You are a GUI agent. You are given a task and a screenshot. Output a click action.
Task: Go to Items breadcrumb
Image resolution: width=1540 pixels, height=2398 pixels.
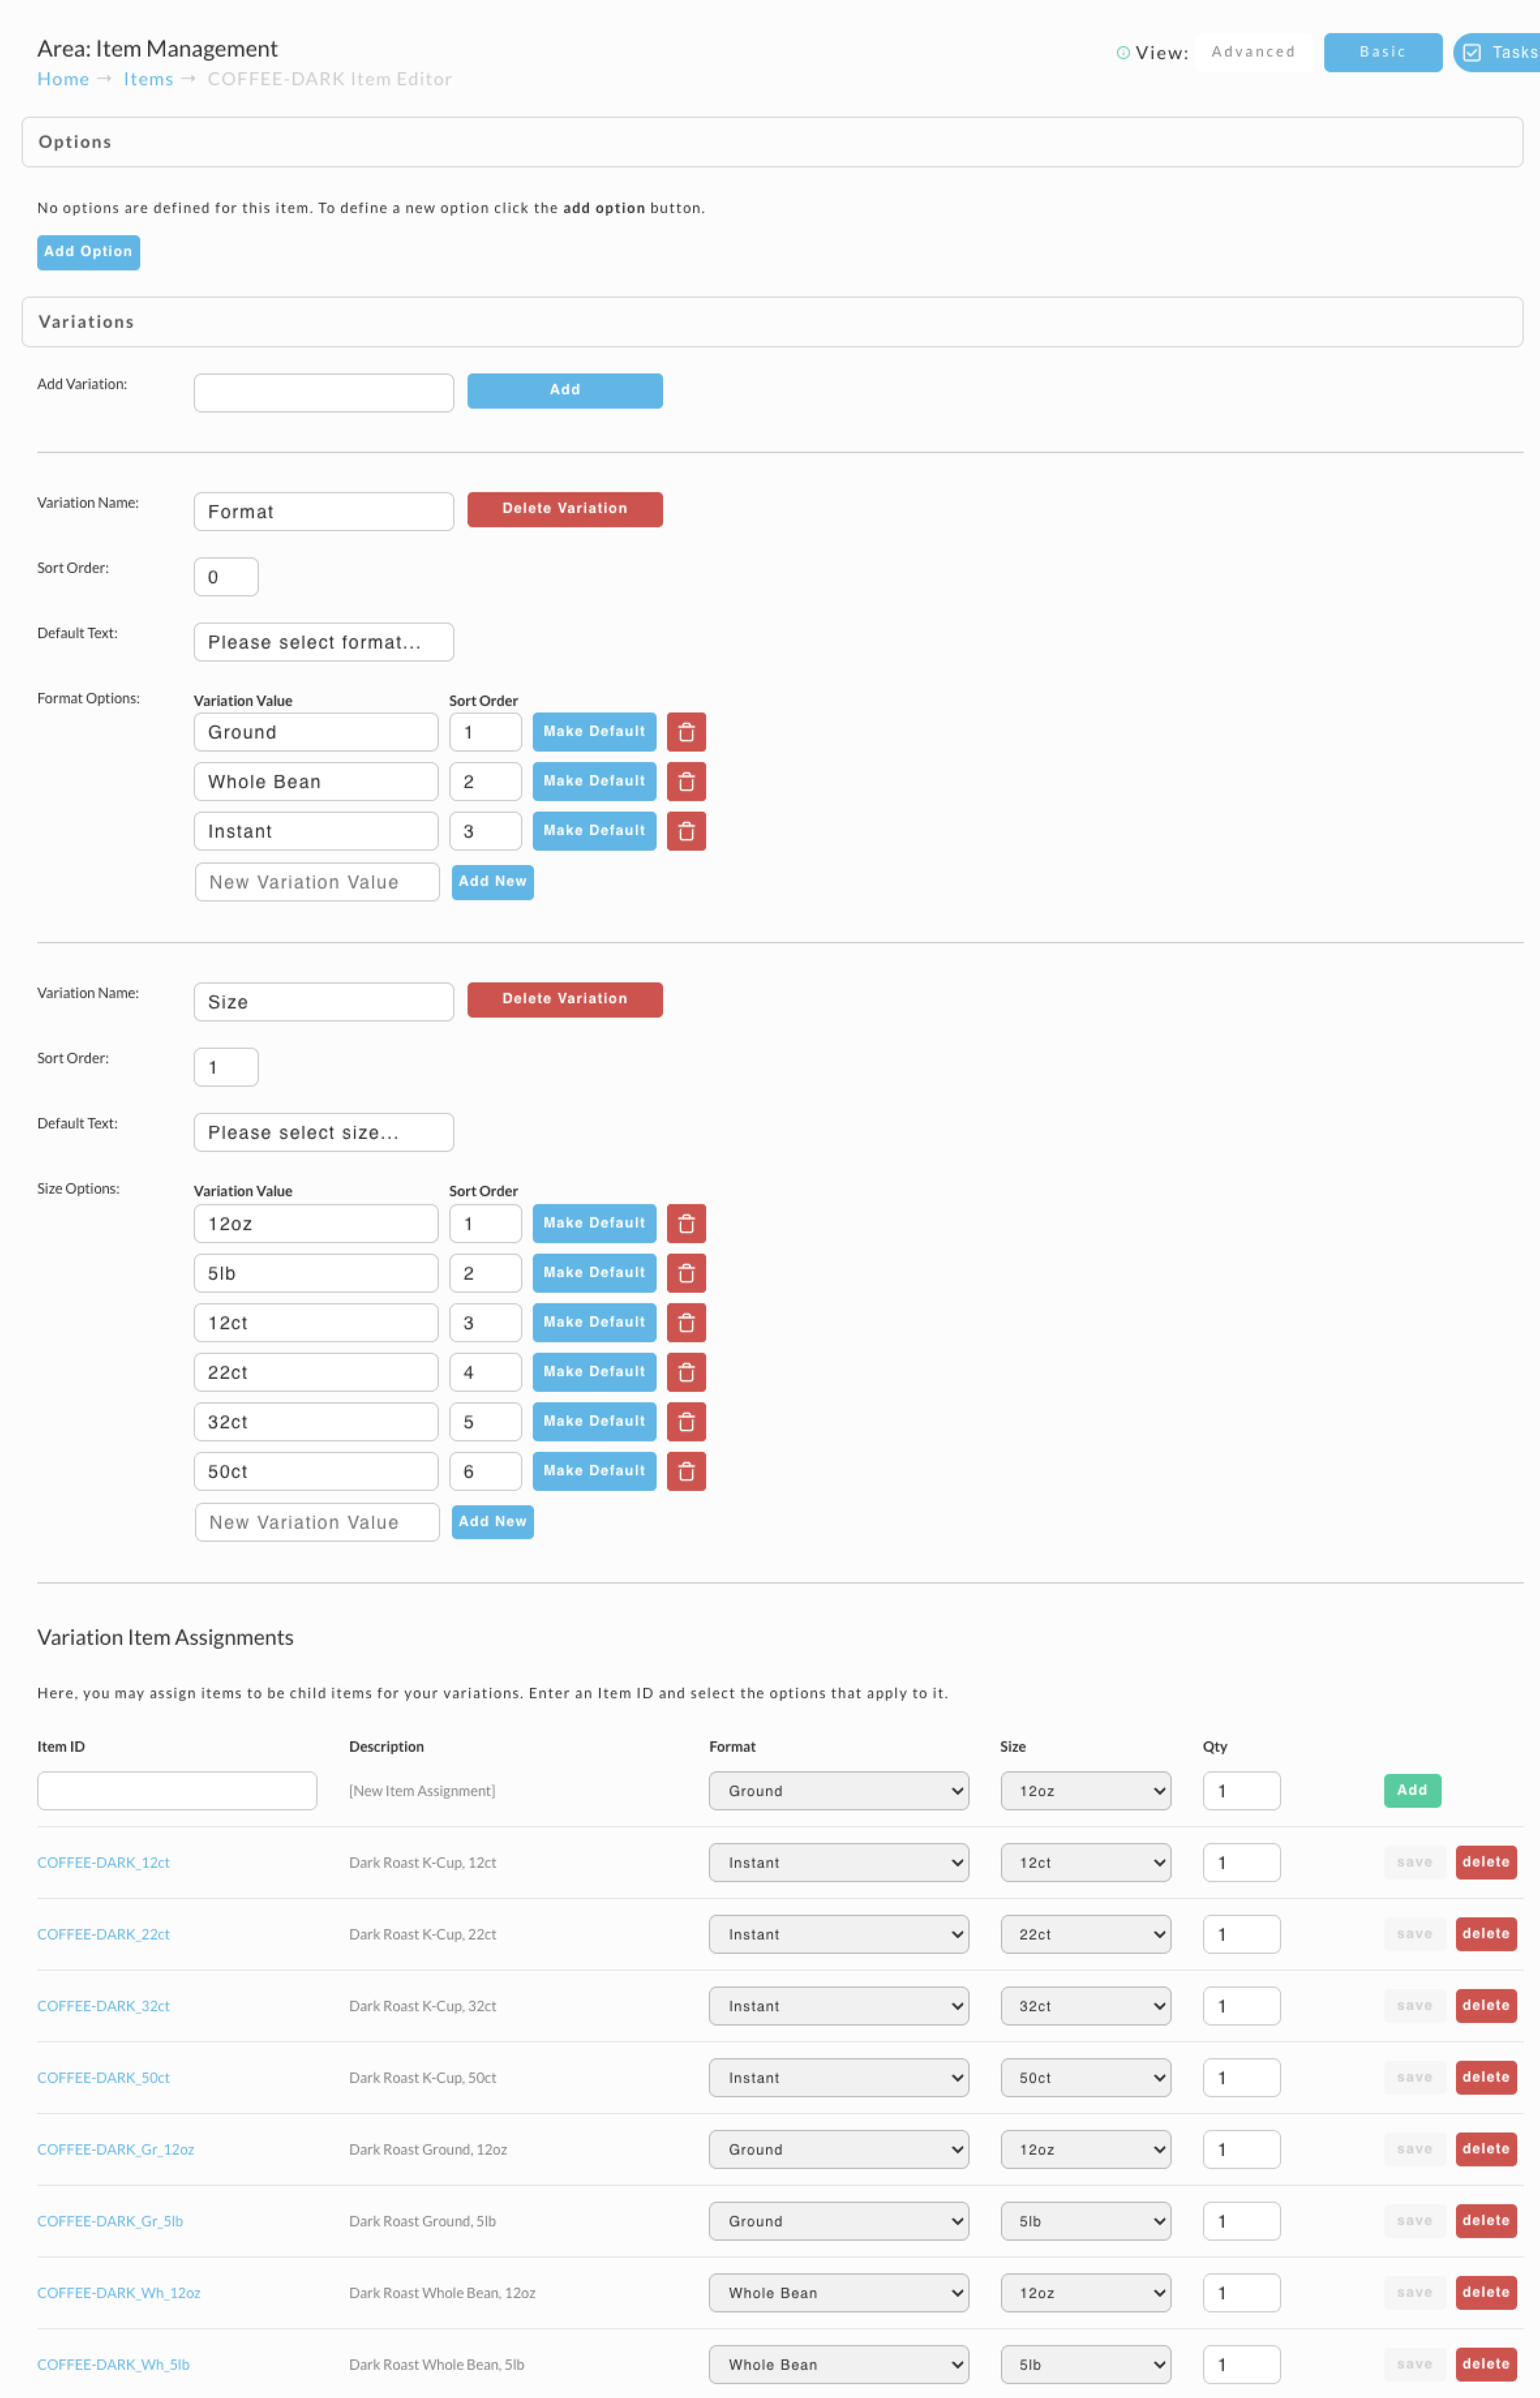click(148, 79)
